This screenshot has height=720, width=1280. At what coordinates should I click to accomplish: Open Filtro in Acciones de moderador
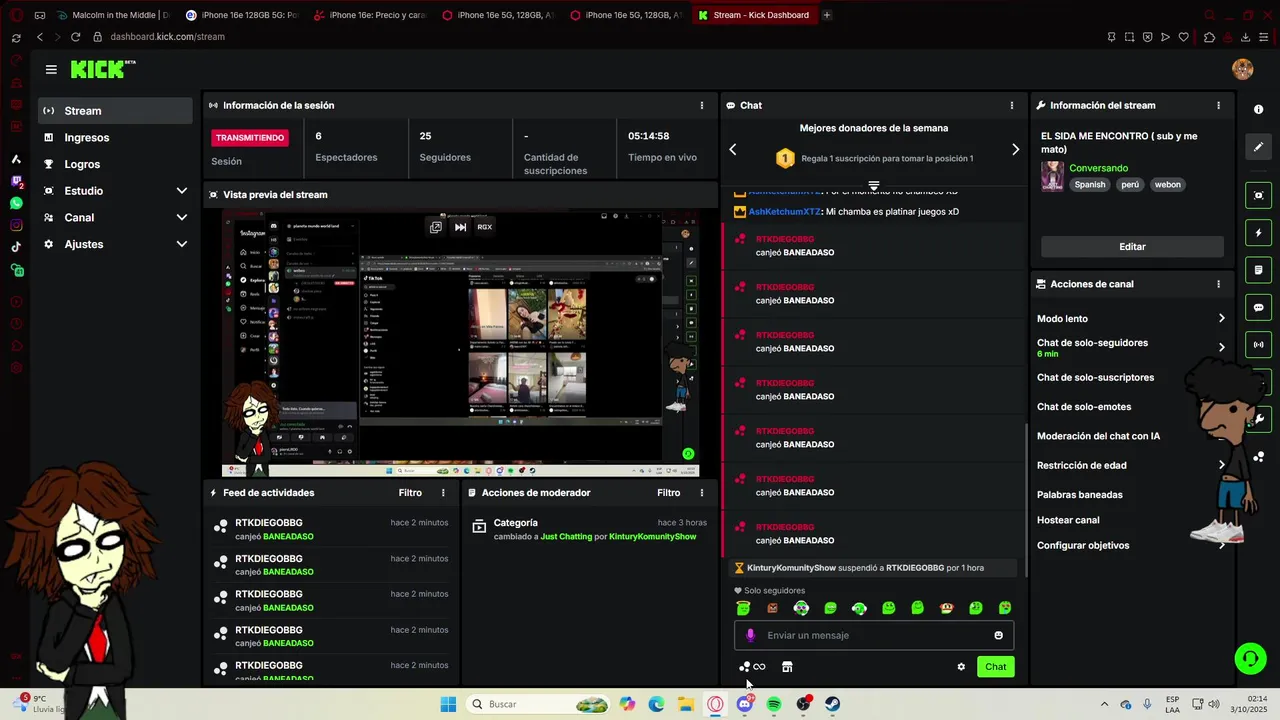pos(669,493)
